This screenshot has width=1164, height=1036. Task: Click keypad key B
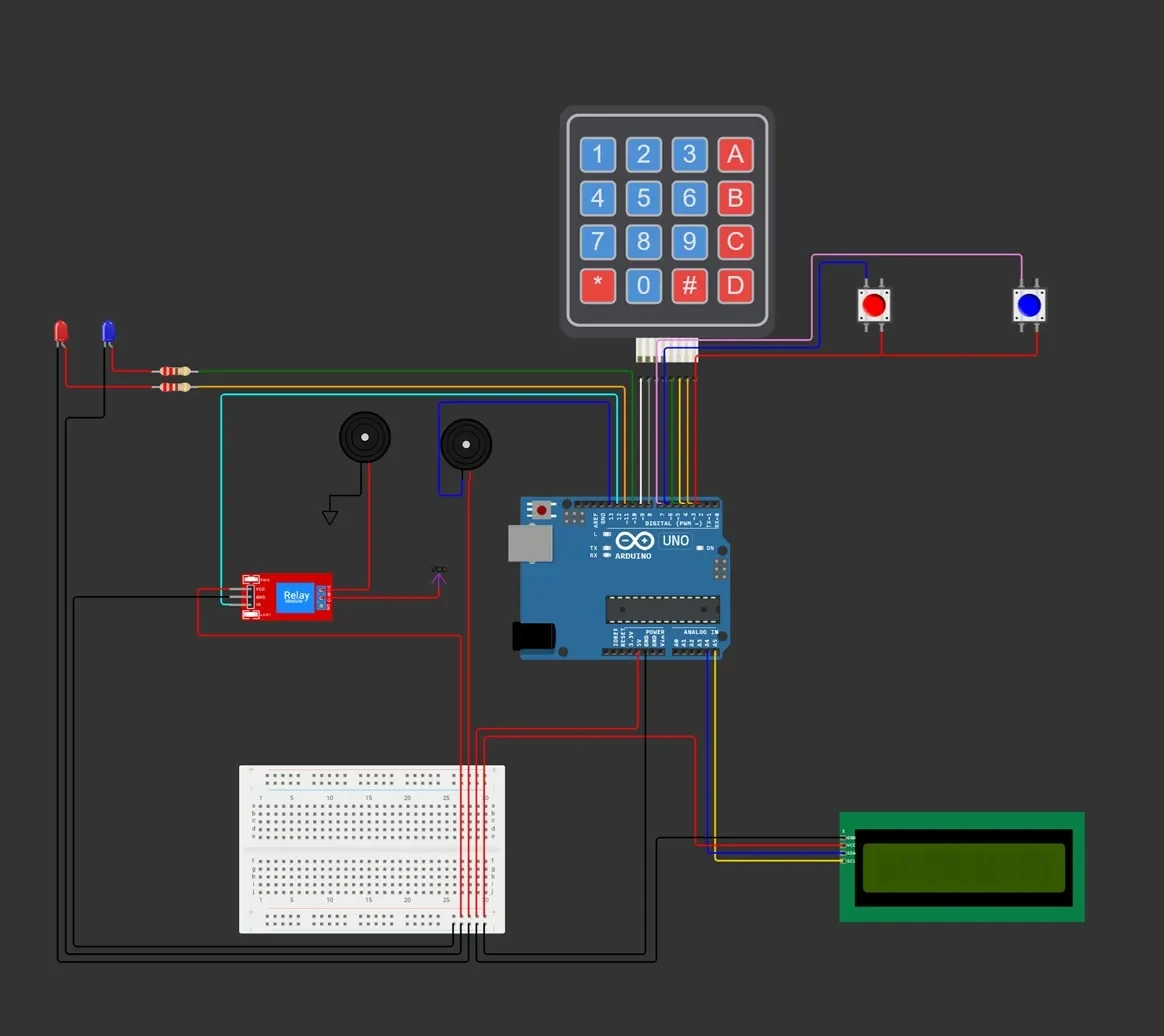pyautogui.click(x=736, y=199)
